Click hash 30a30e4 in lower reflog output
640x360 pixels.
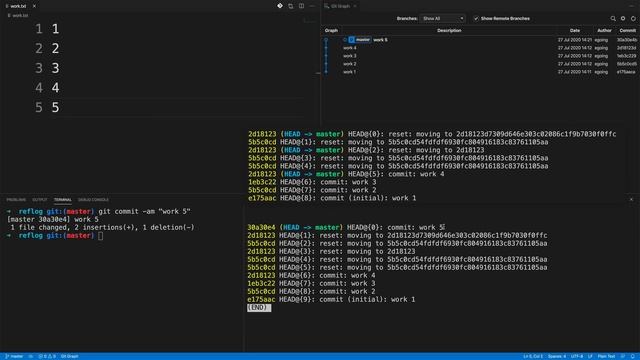pyautogui.click(x=261, y=227)
